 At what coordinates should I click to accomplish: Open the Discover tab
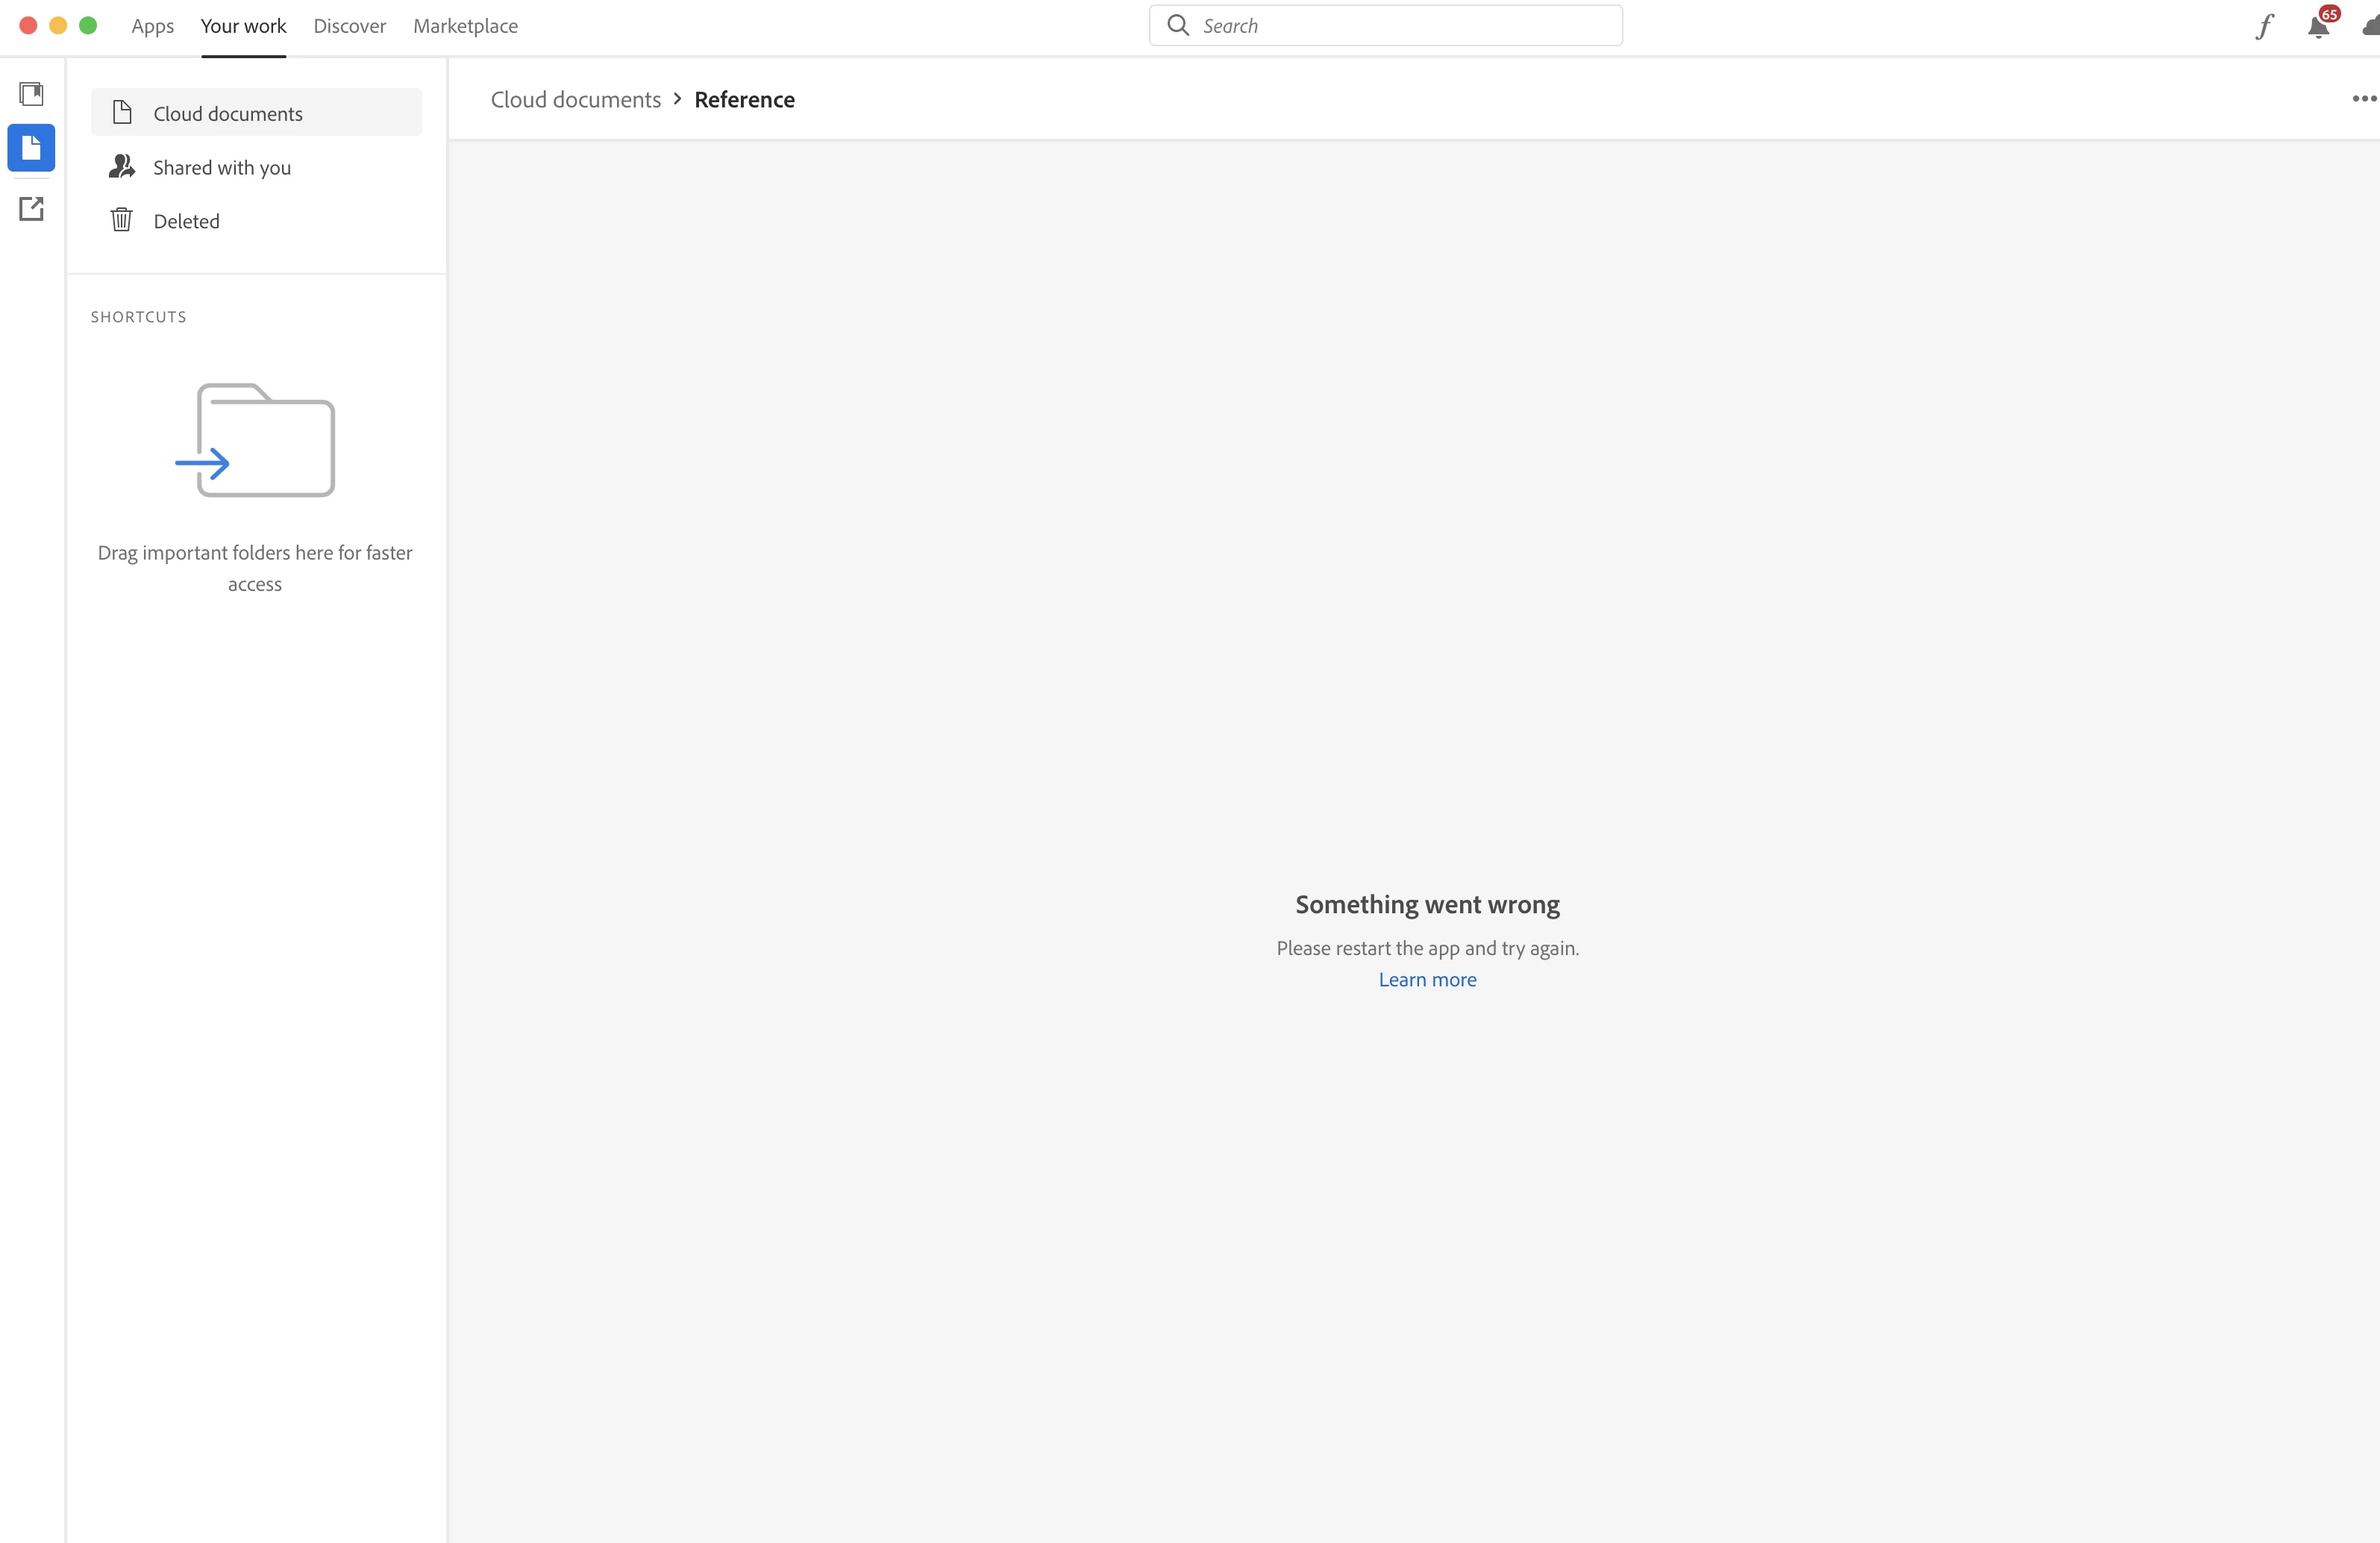349,26
